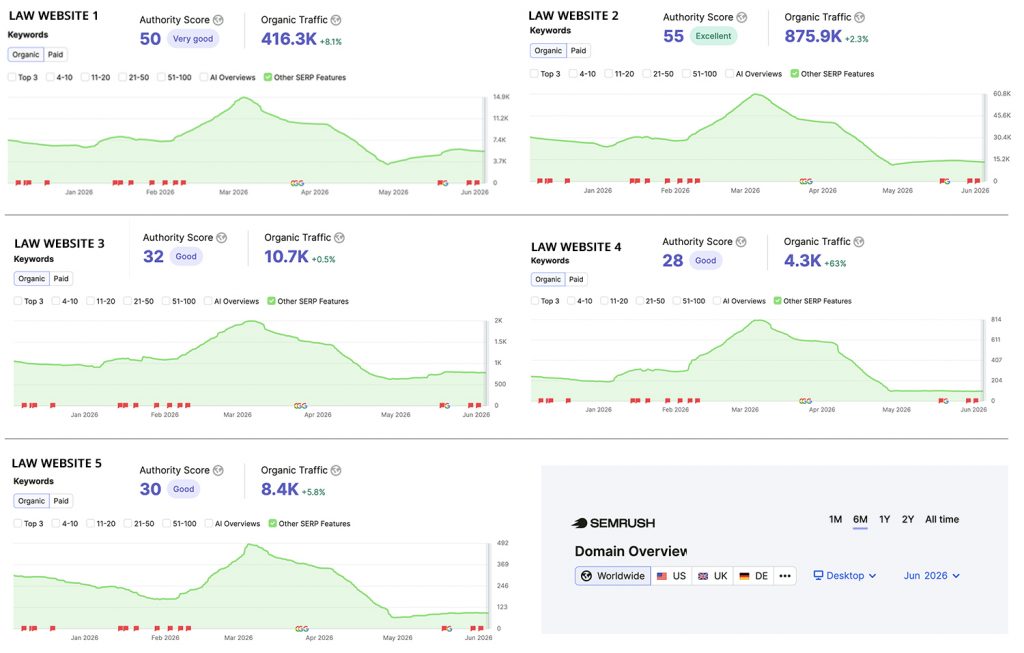Click 4.3K organic traffic value
1024x653 pixels.
(802, 261)
